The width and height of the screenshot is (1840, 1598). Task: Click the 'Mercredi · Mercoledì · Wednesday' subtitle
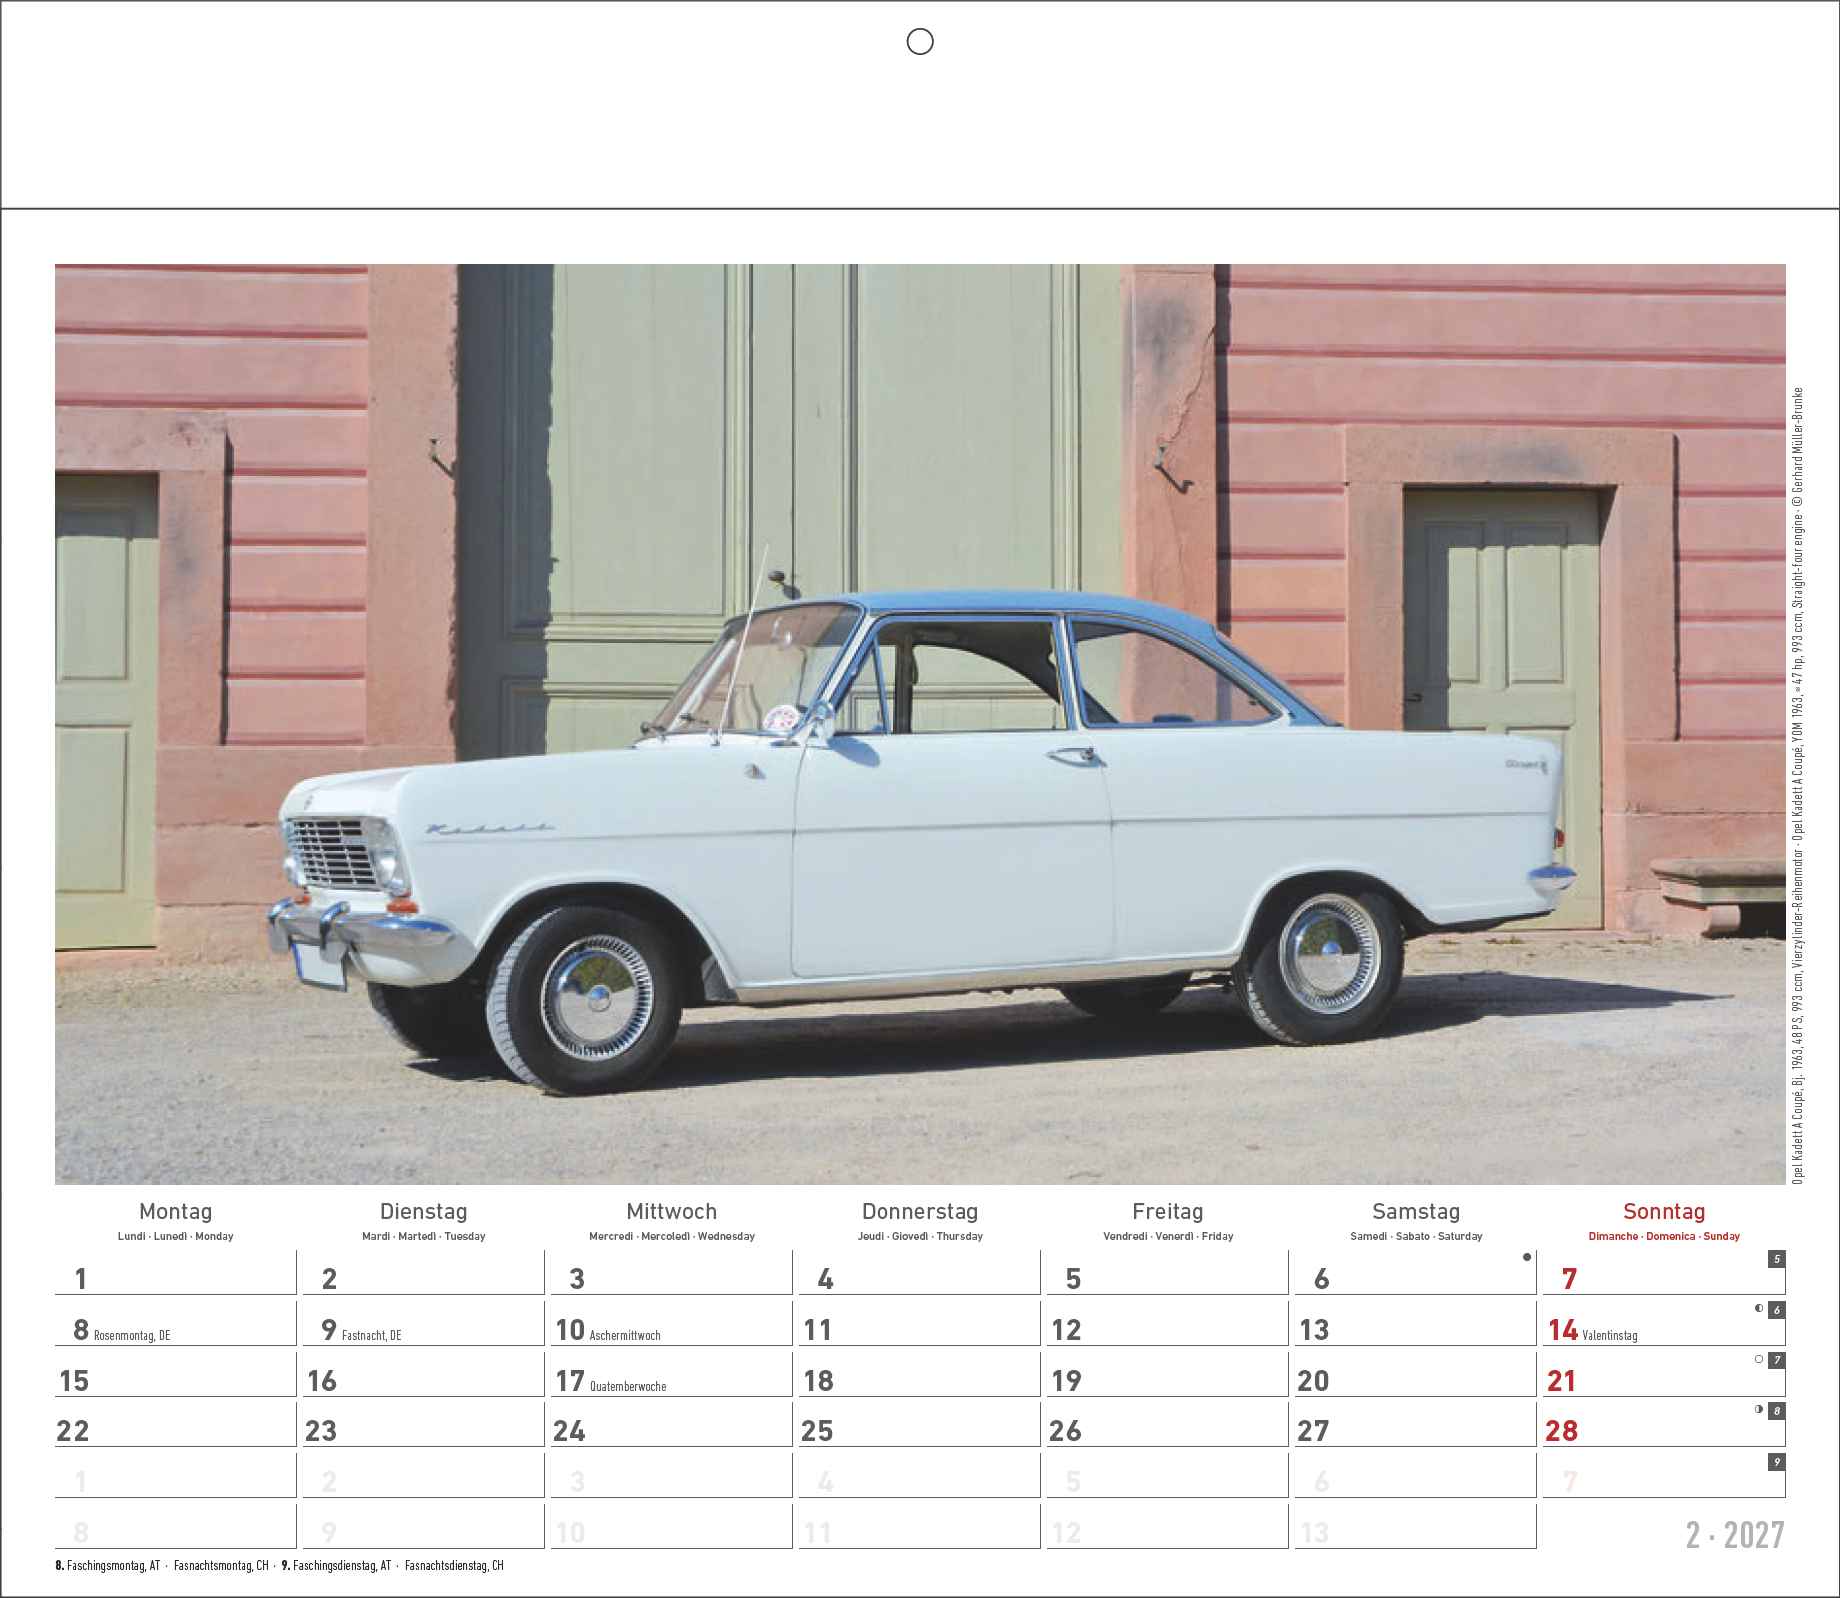672,1237
